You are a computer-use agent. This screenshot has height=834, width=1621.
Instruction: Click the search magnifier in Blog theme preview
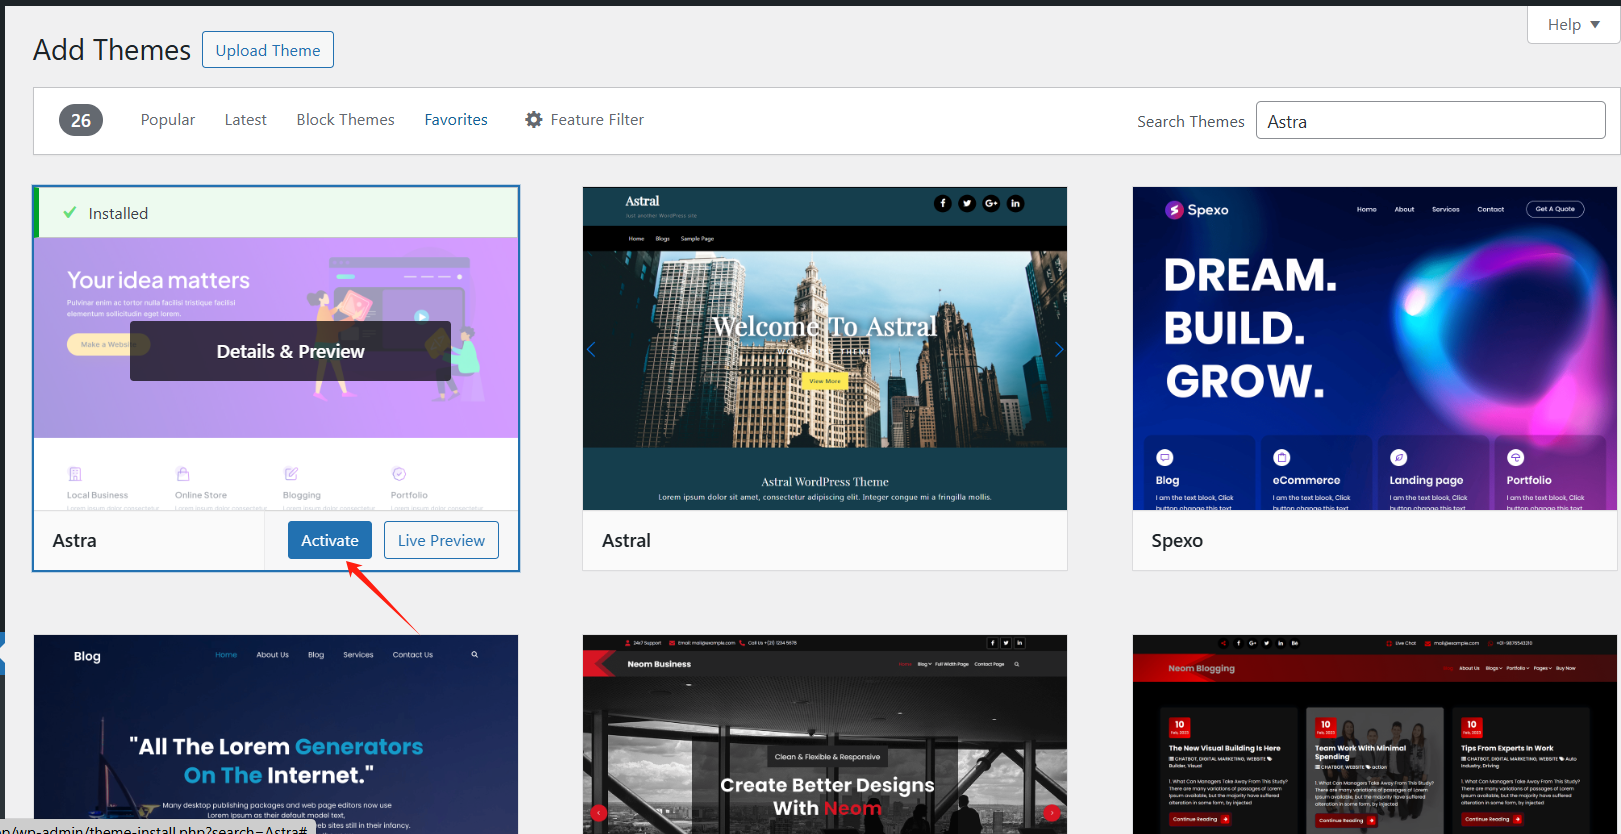click(474, 655)
